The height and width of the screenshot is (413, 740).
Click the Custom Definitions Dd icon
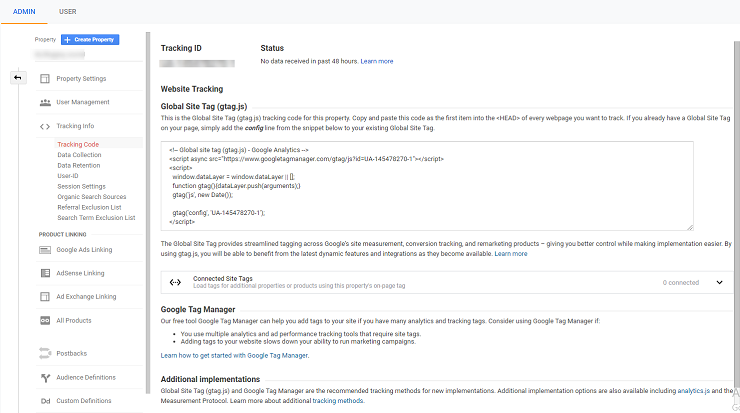45,401
